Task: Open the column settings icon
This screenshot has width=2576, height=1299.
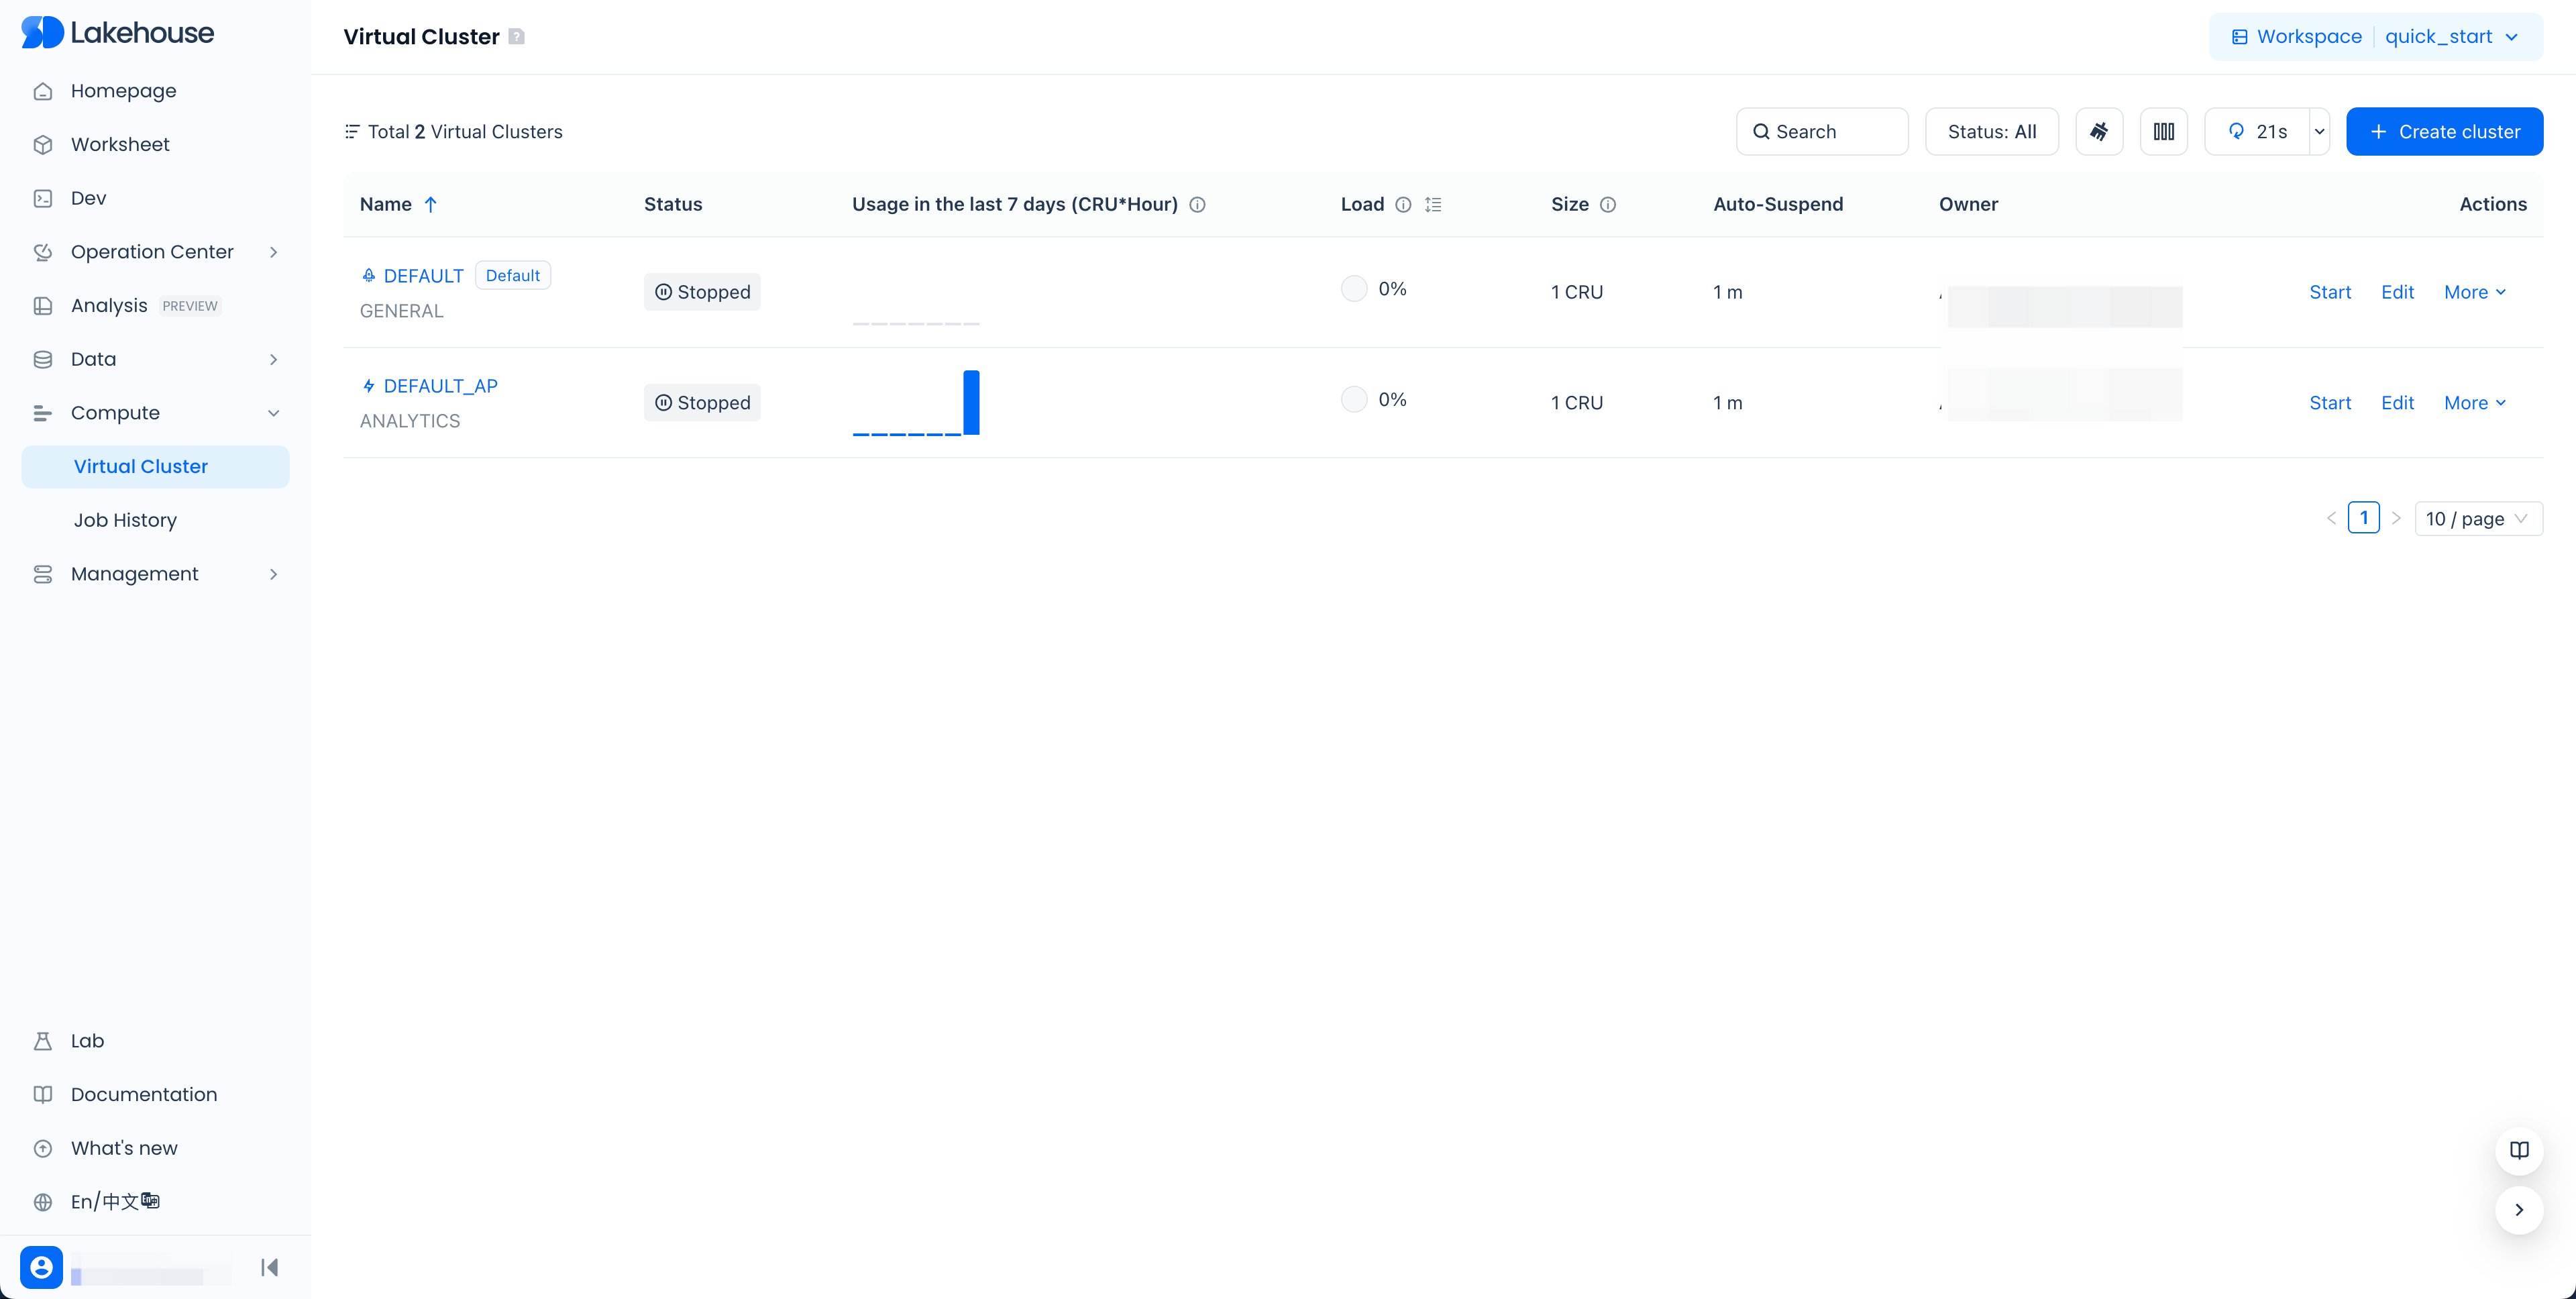Action: click(2163, 132)
